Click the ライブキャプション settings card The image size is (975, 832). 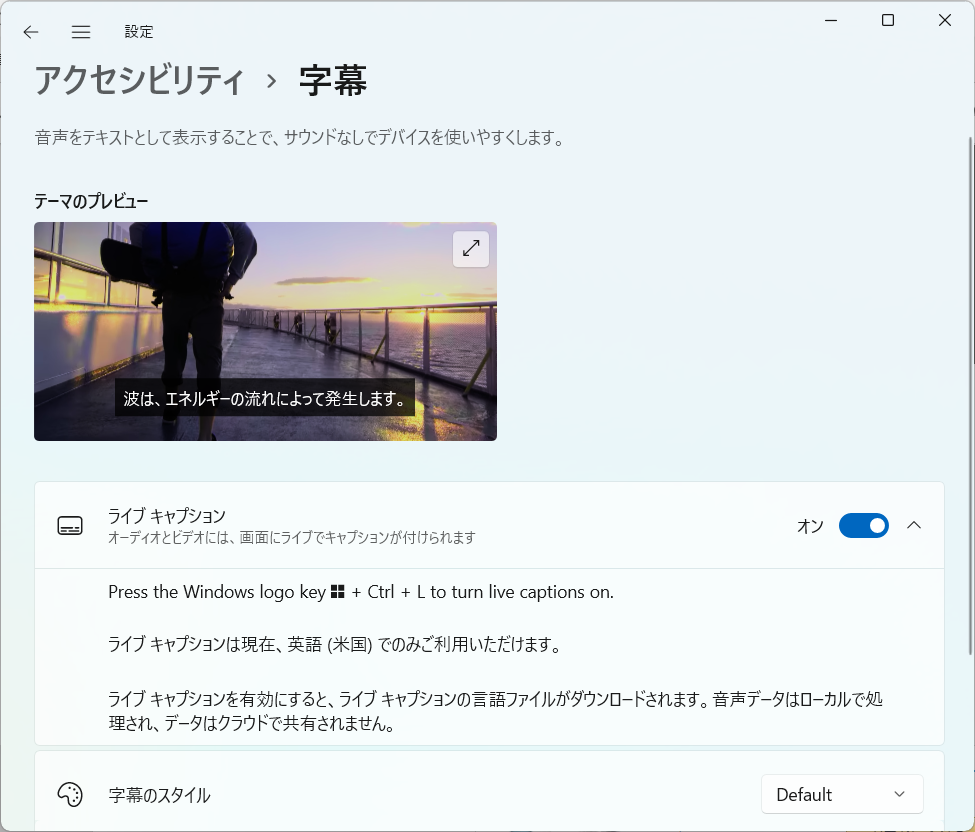coord(400,525)
